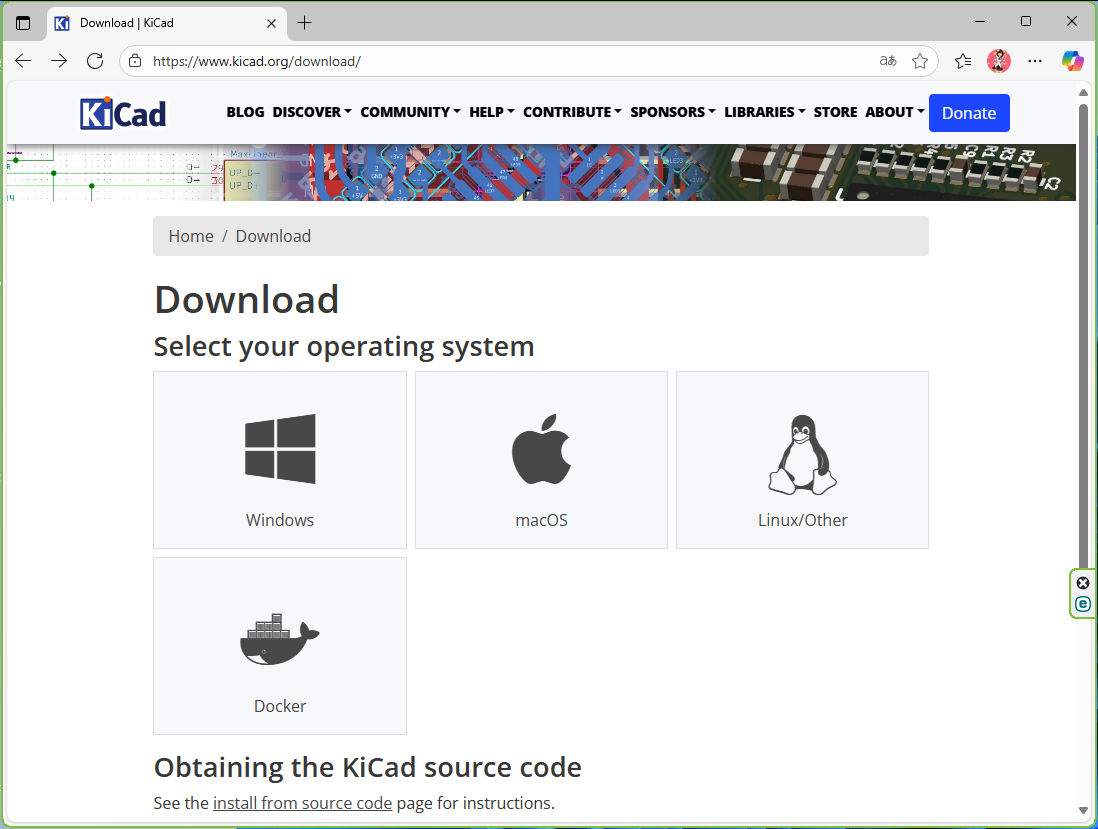Viewport: 1098px width, 829px height.
Task: Open Copilot in the browser toolbar
Action: 1072,61
